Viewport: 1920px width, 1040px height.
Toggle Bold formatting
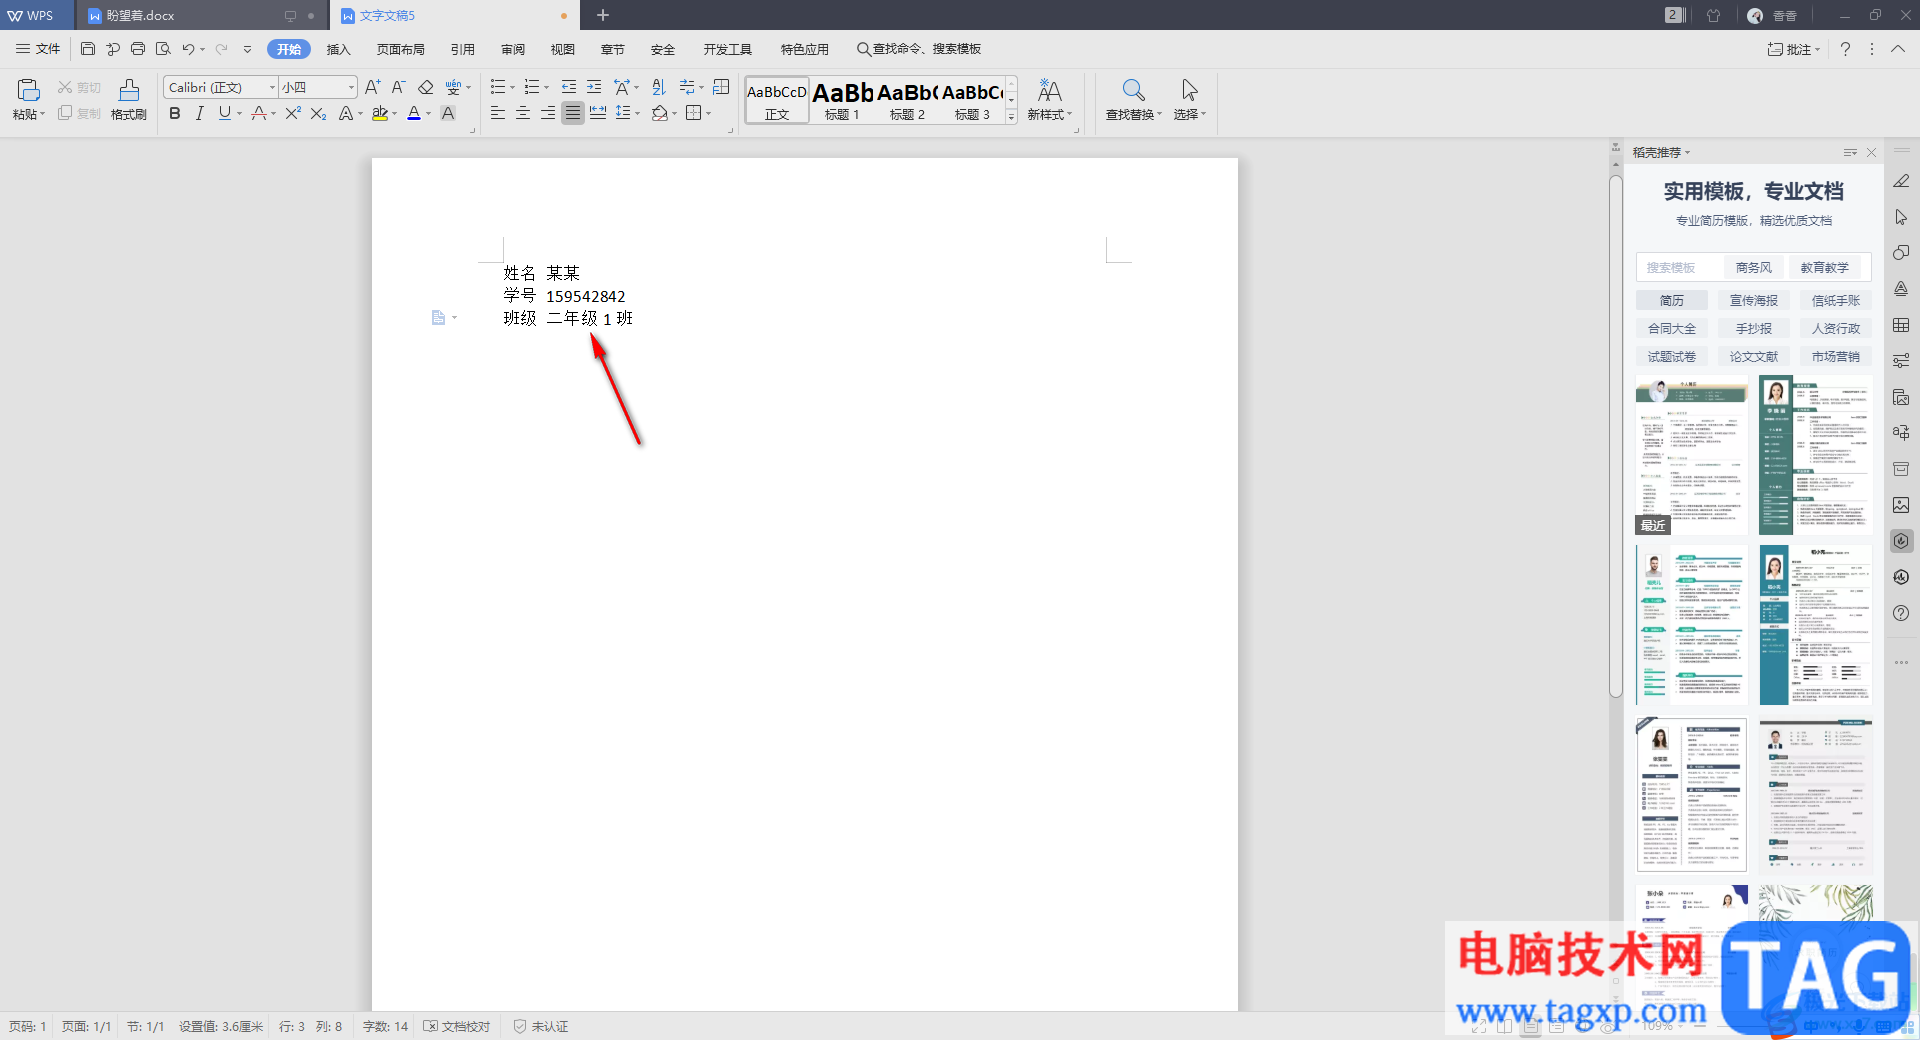click(175, 114)
